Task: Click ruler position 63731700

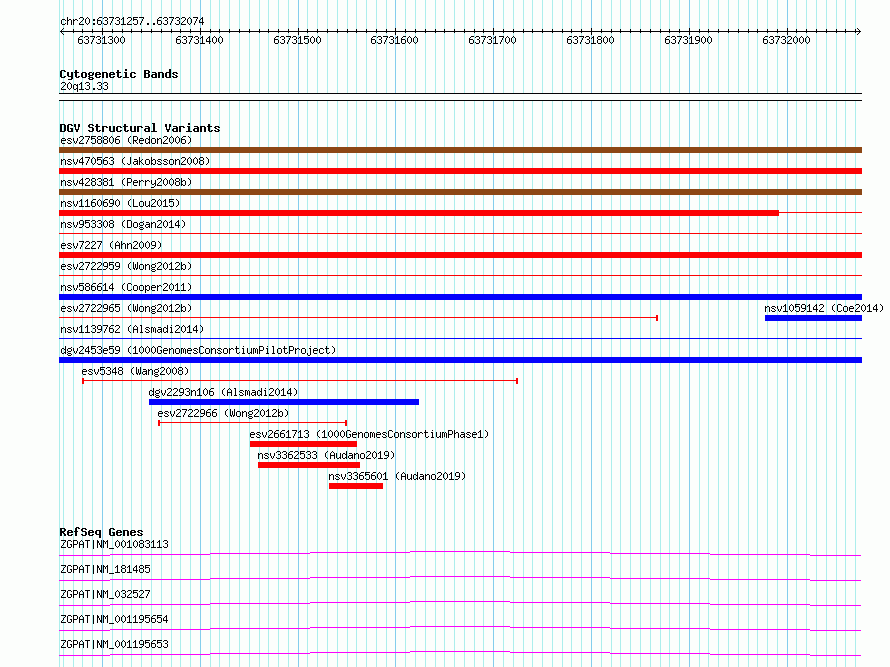Action: pyautogui.click(x=492, y=40)
